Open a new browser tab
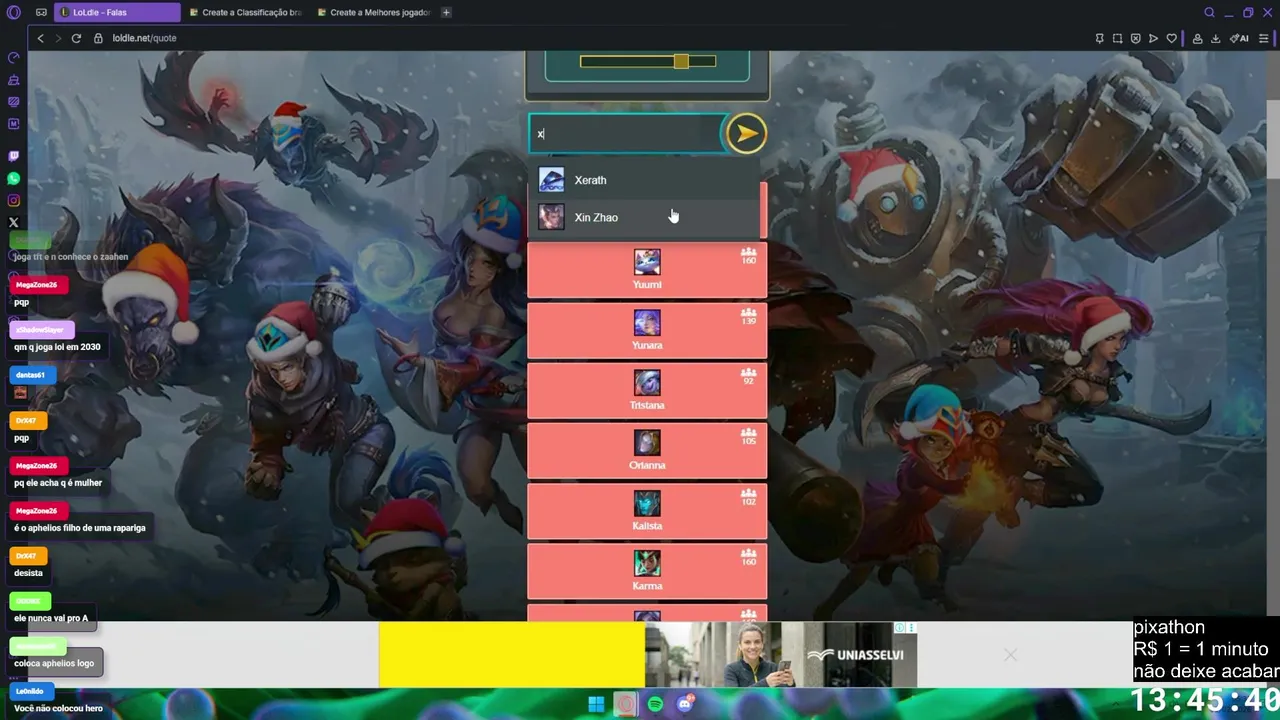Image resolution: width=1280 pixels, height=720 pixels. point(446,13)
